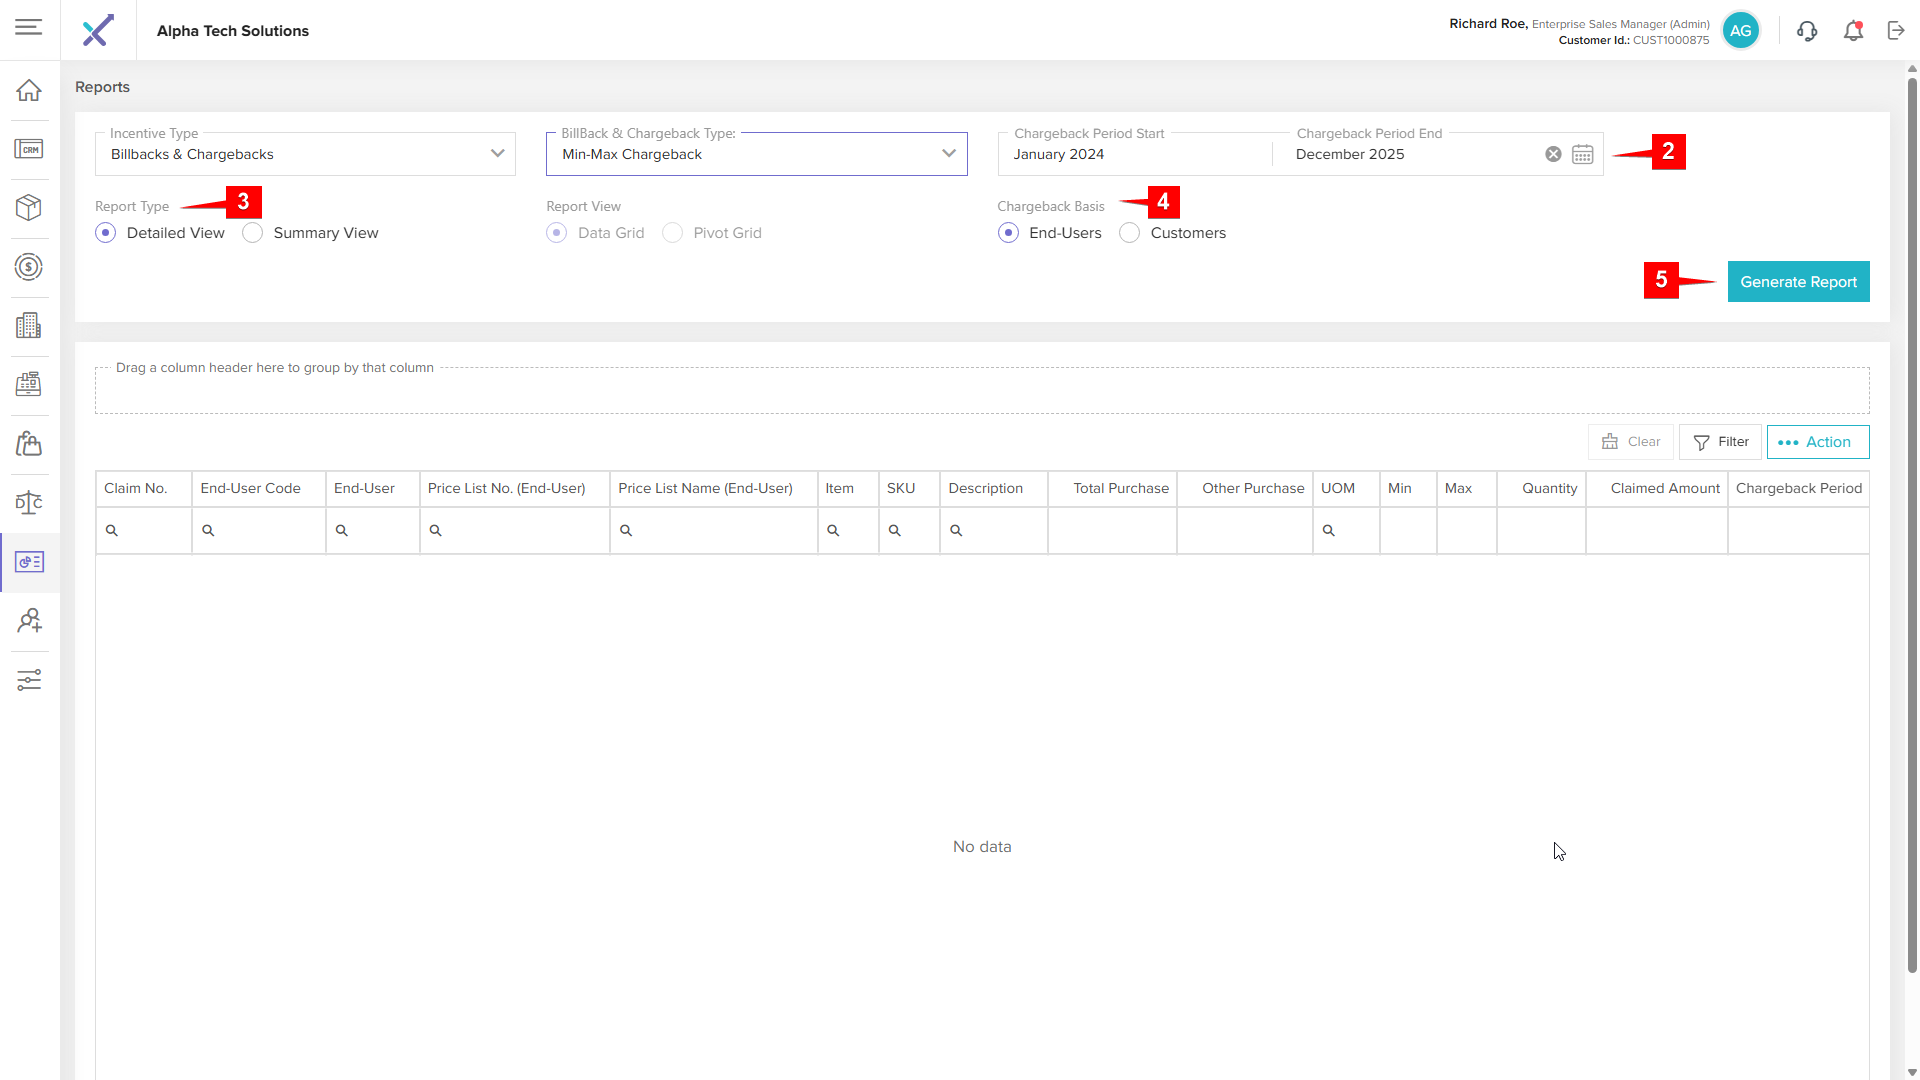Click the Generate Report button
This screenshot has height=1080, width=1920.
1798,282
